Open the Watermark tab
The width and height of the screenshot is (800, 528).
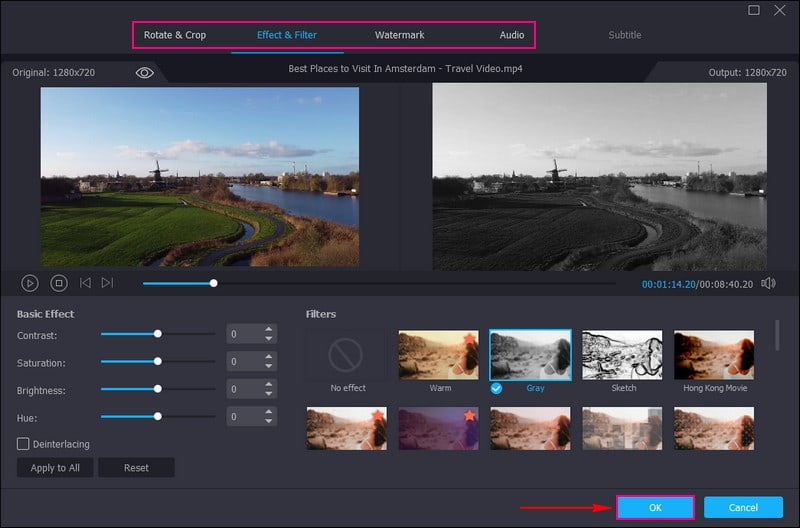click(x=399, y=35)
